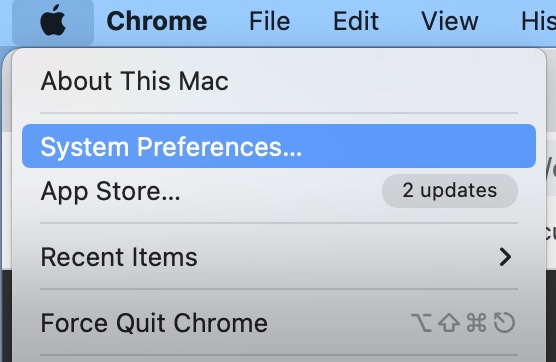Expand the Recent Items submenu
Screen dimensions: 556x362
[279, 257]
